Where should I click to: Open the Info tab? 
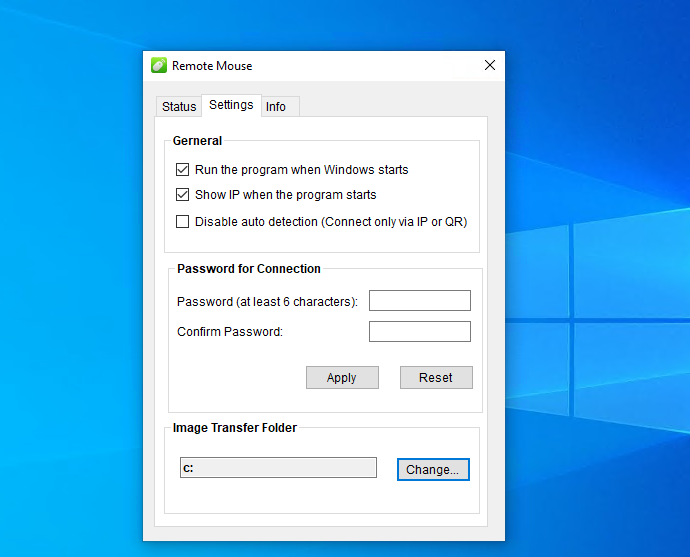click(x=276, y=107)
